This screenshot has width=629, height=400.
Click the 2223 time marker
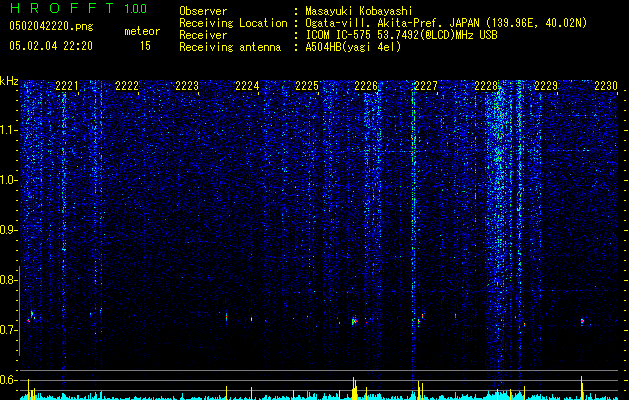(187, 86)
